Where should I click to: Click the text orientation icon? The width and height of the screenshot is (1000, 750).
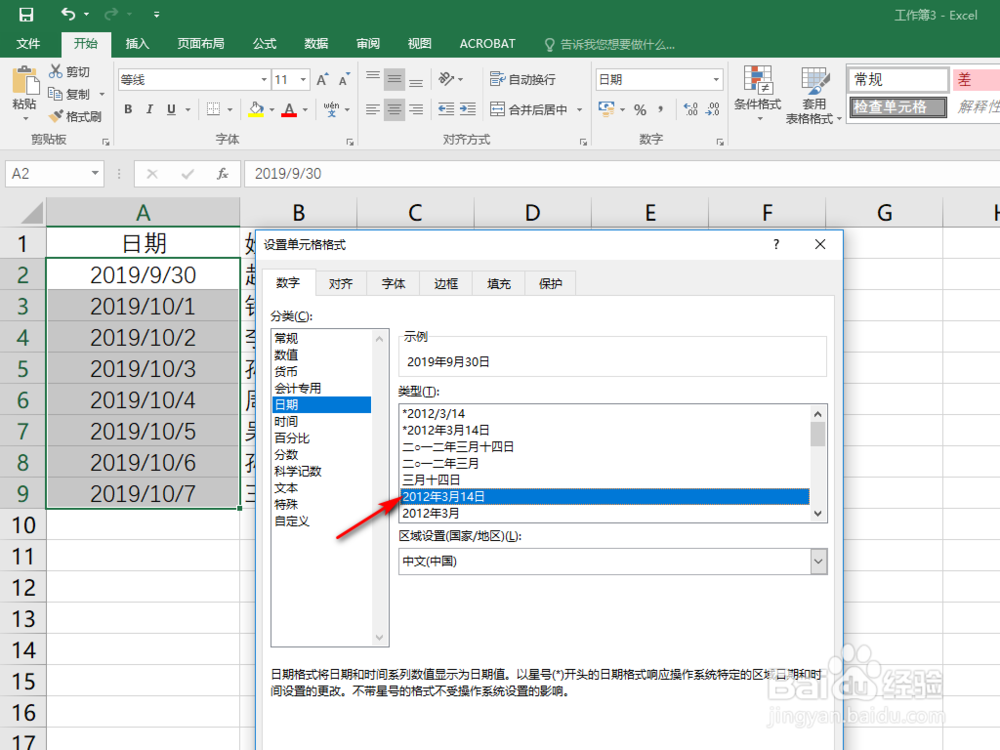(x=446, y=79)
